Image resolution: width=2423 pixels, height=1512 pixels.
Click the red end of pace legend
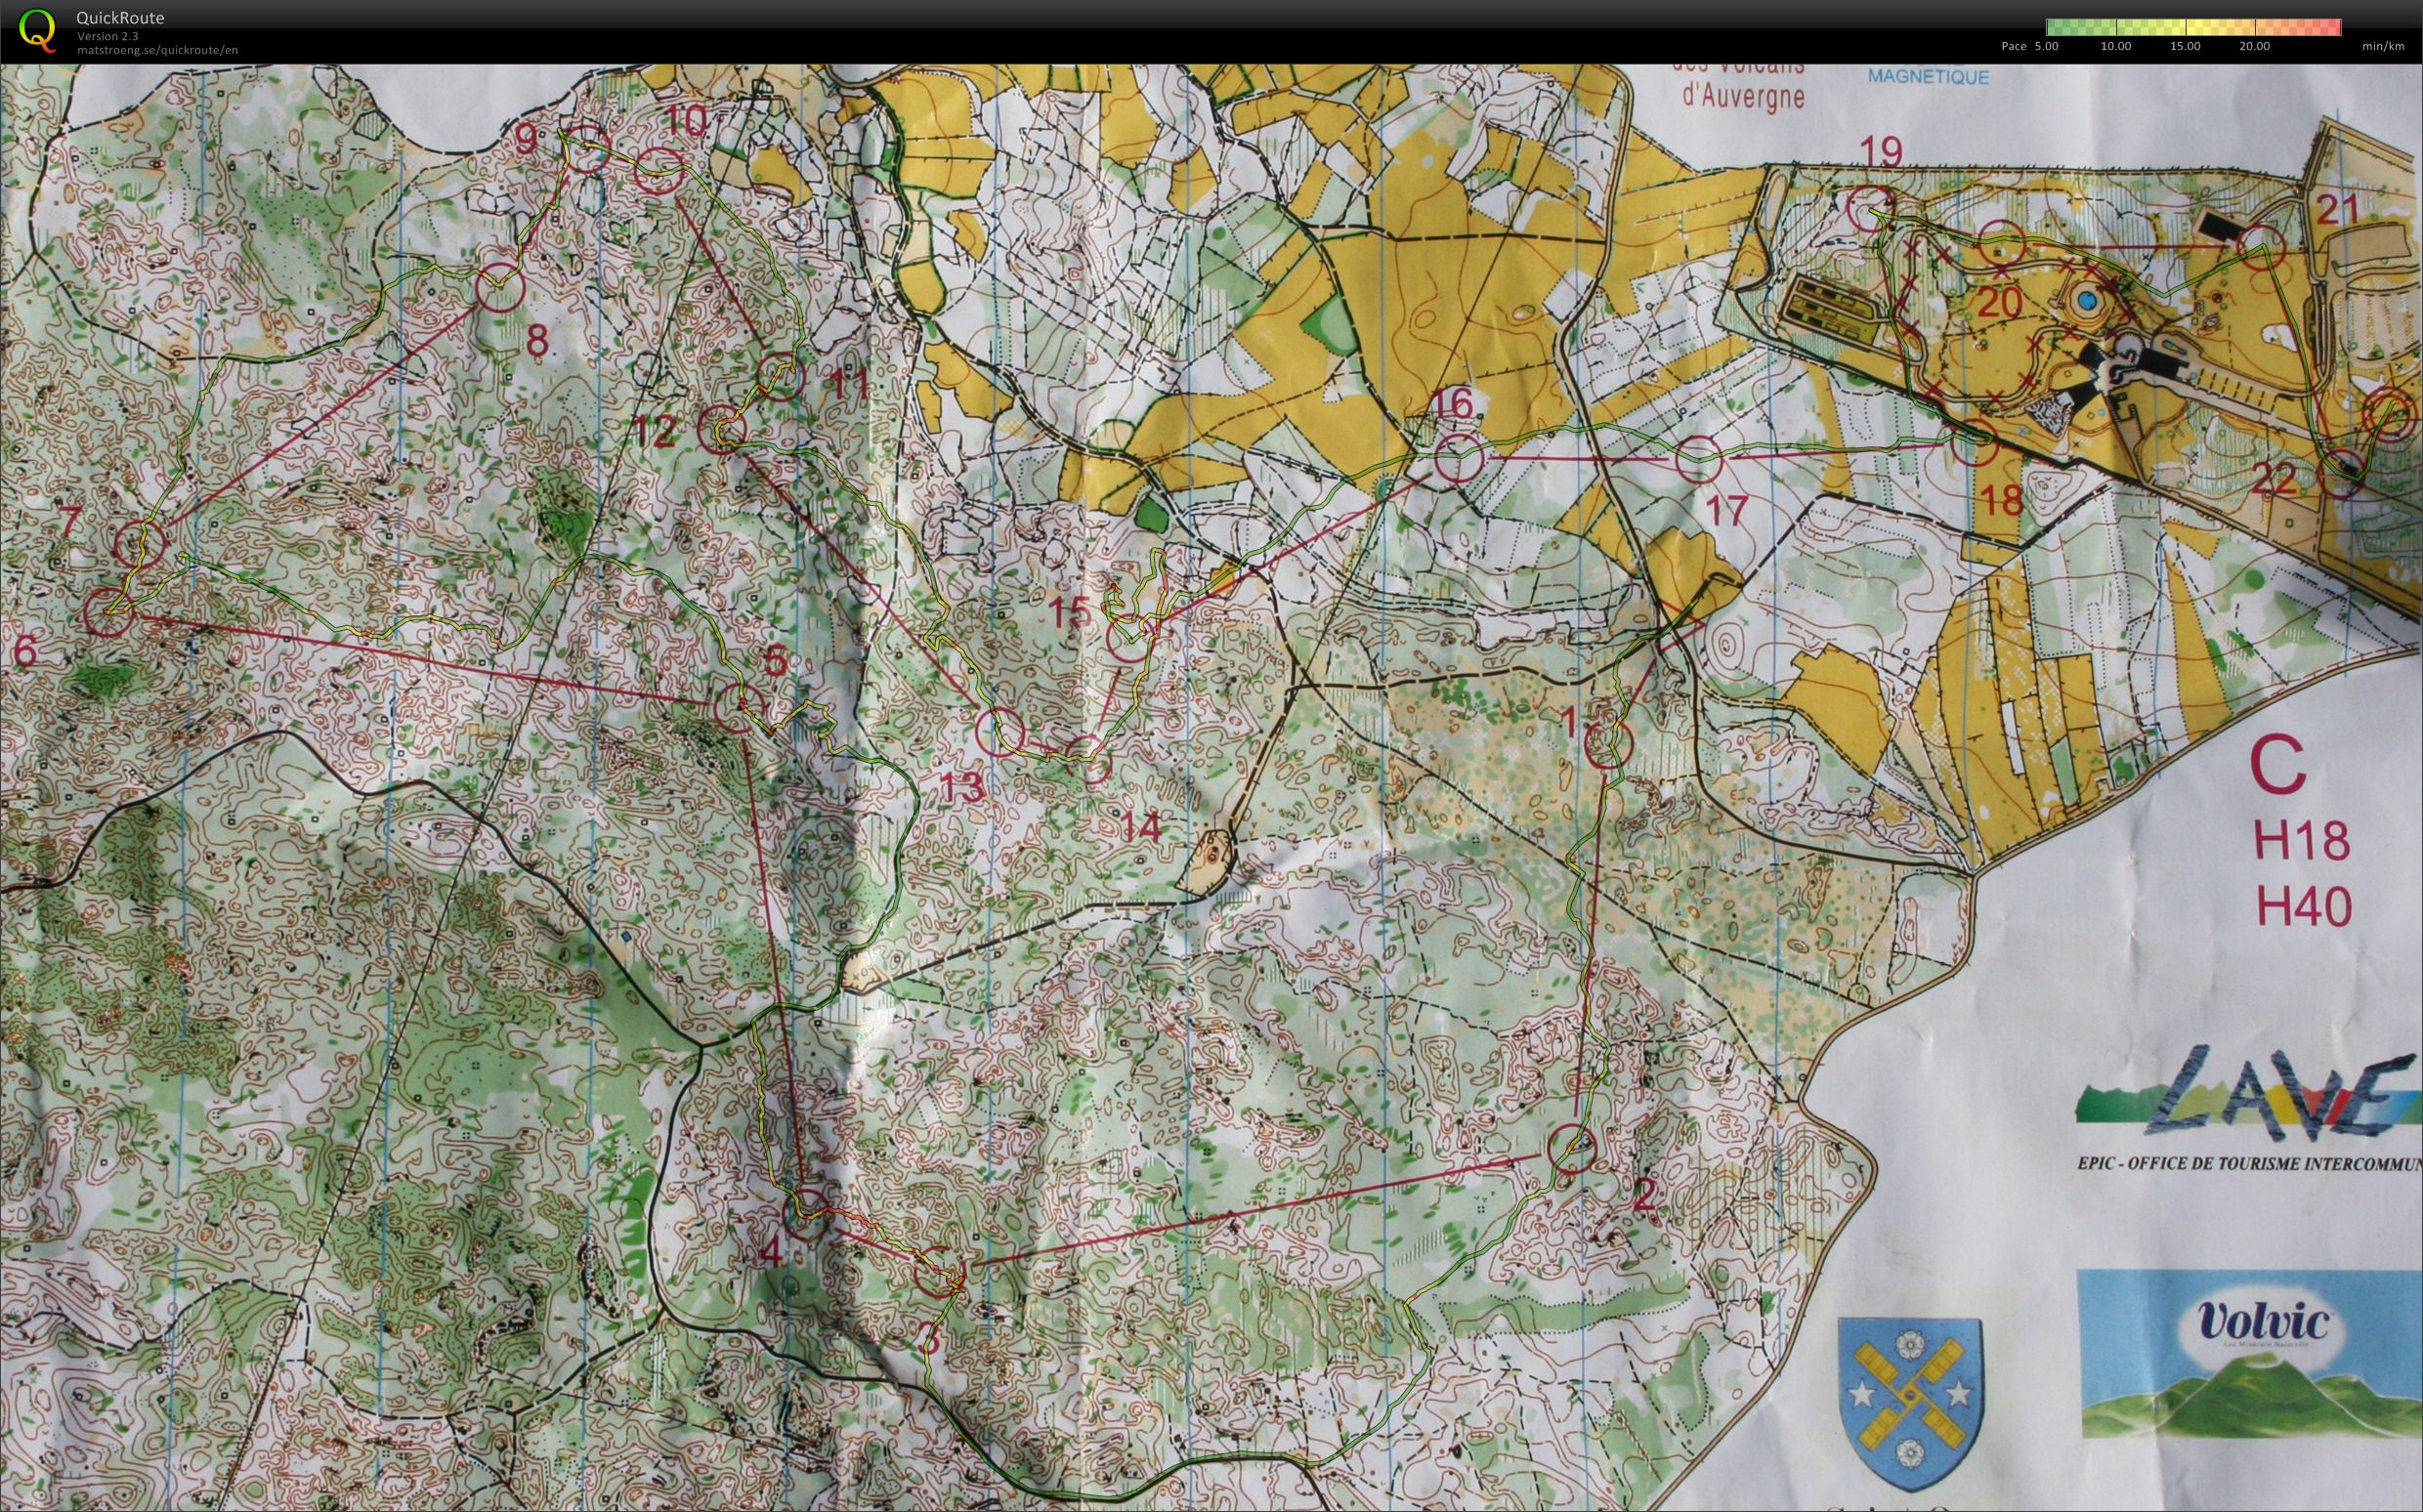coord(2319,27)
